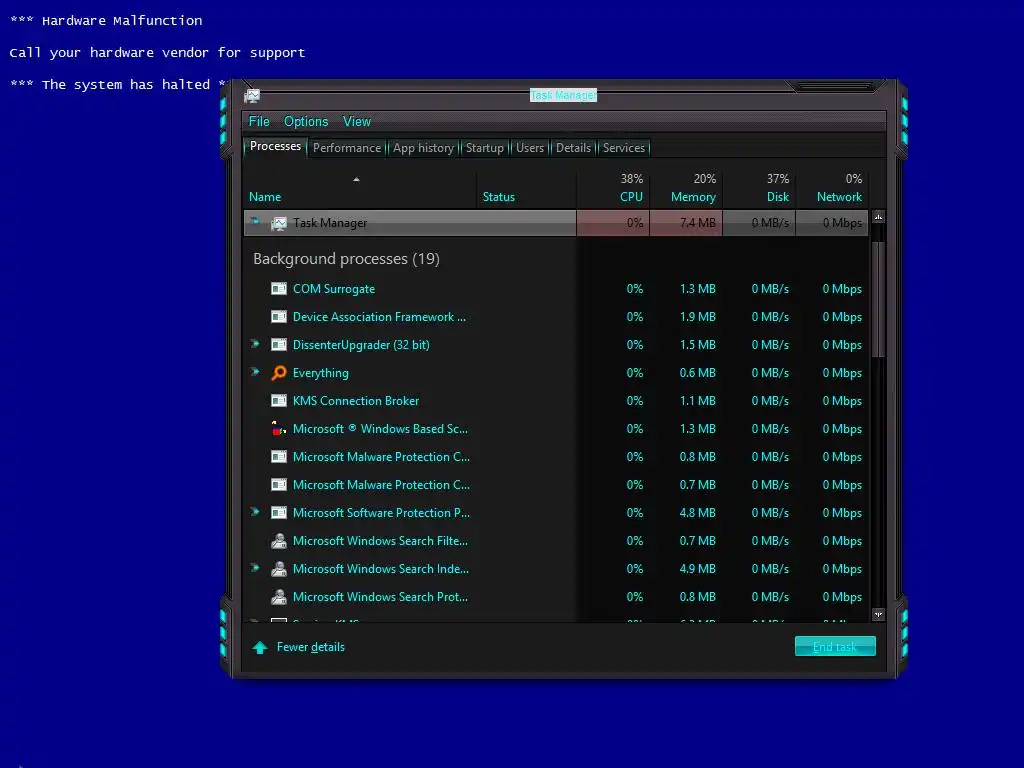1024x768 pixels.
Task: Click the DissenterUpgrader process icon
Action: [x=279, y=345]
